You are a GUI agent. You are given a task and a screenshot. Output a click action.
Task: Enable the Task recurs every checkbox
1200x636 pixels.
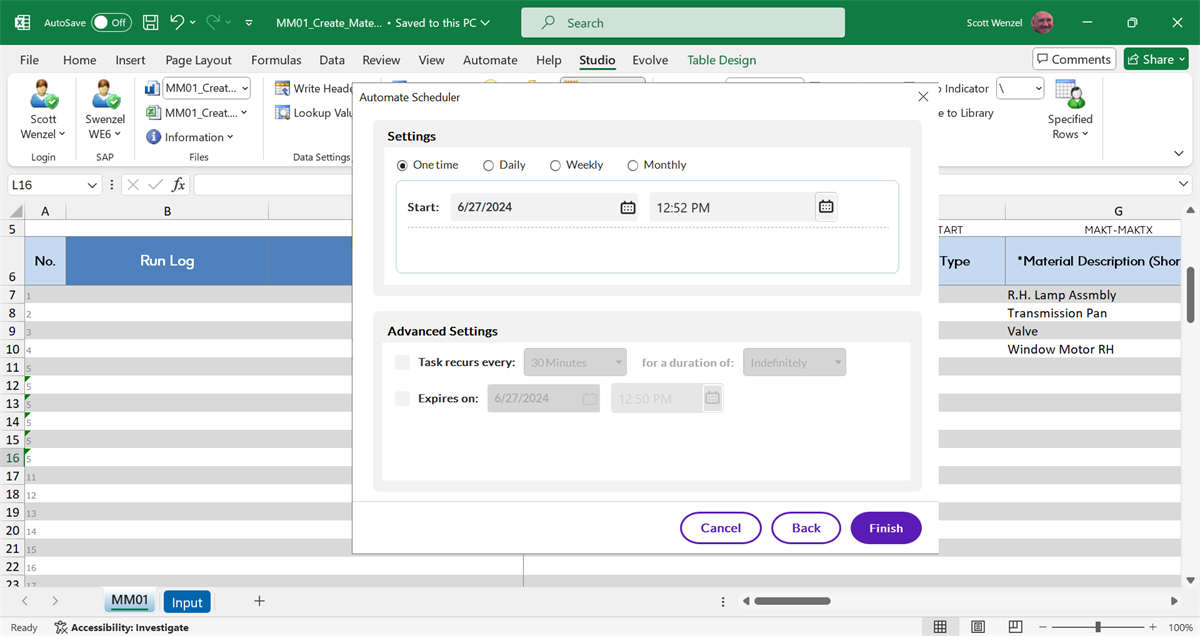[x=402, y=362]
